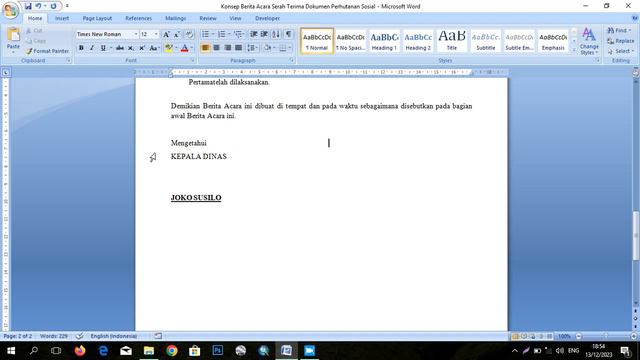Switch to the References tab
This screenshot has width=640, height=360.
tap(138, 18)
